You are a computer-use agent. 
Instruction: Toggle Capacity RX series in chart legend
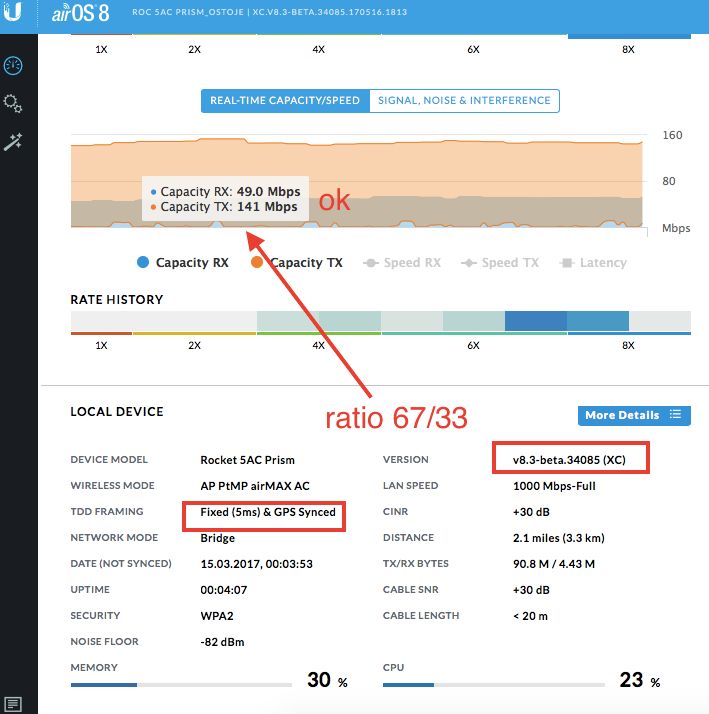[x=183, y=263]
